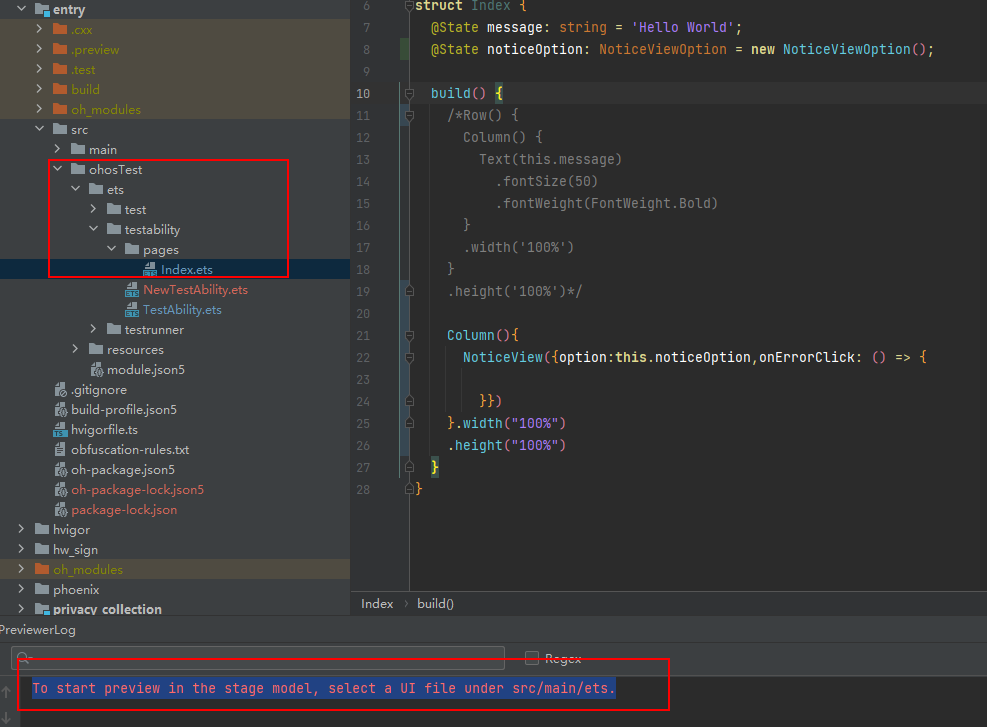Fold the build() method at line 10
The image size is (987, 727).
(409, 94)
